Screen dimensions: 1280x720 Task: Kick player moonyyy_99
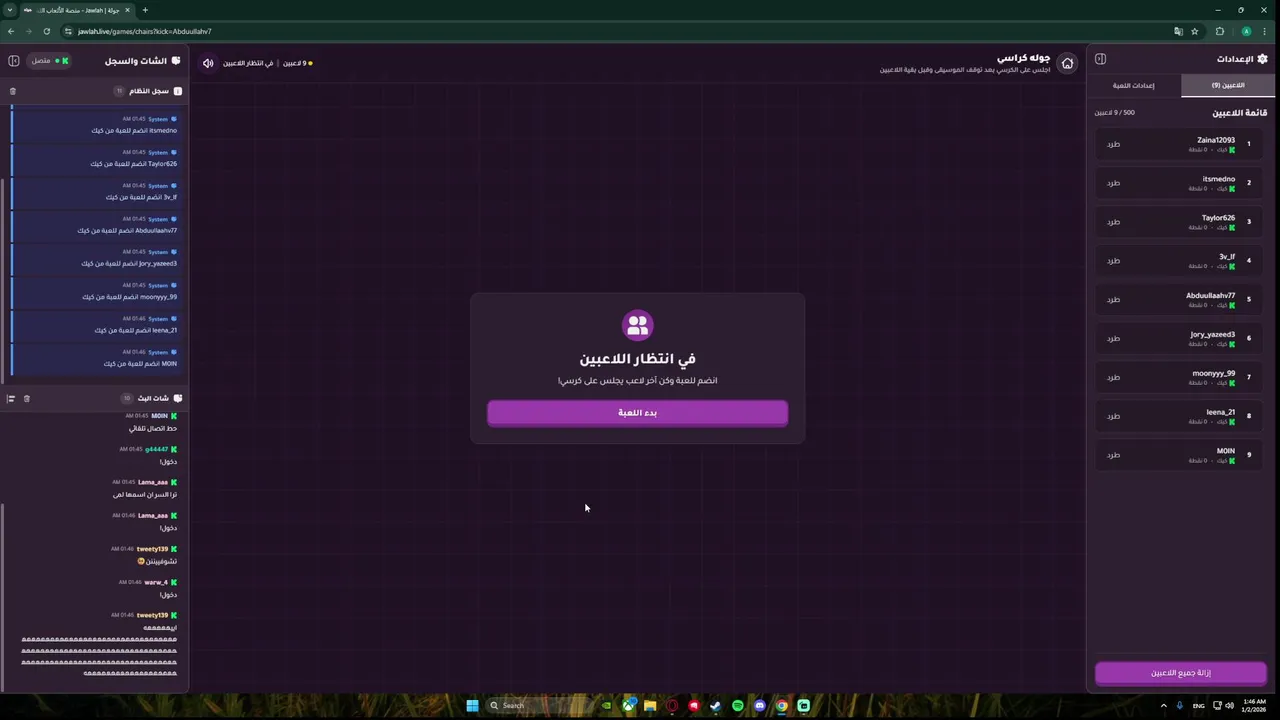[x=1113, y=377]
